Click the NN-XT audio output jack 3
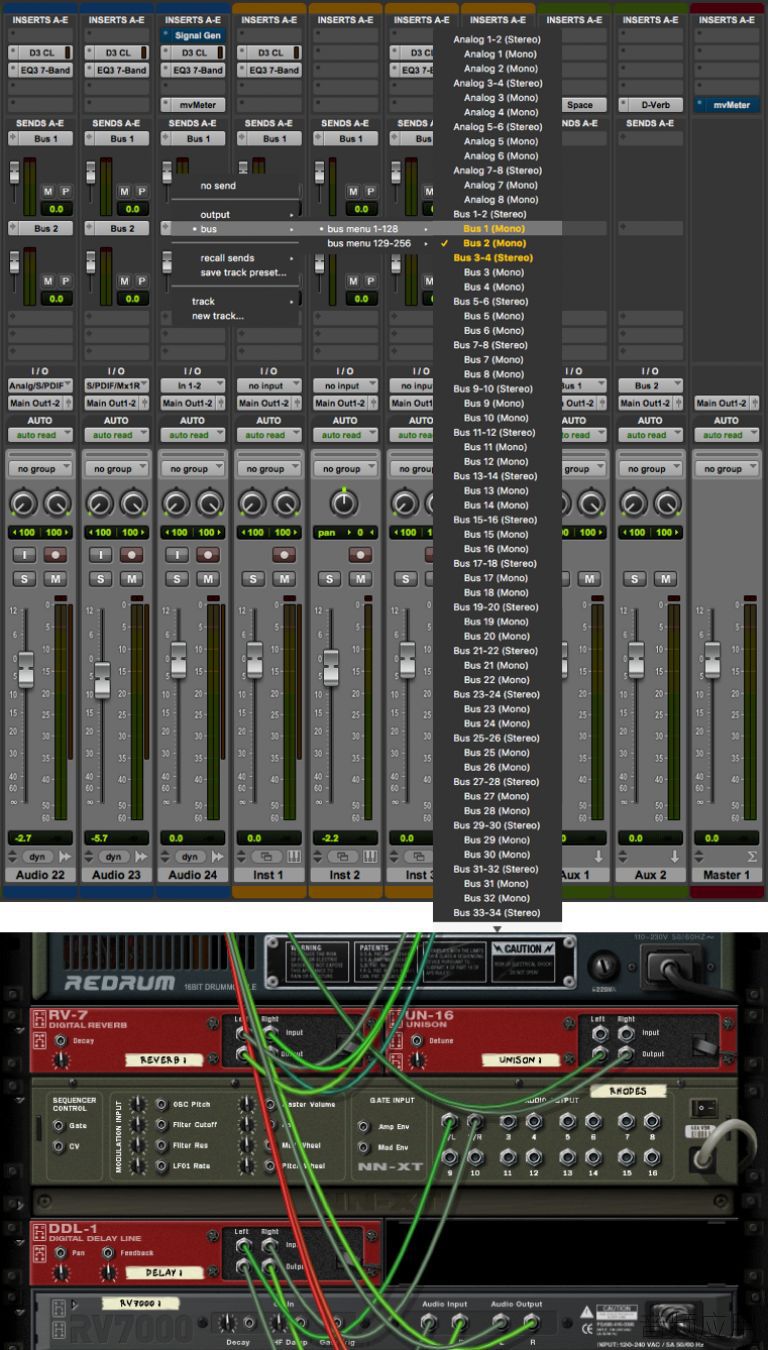 pyautogui.click(x=508, y=1123)
